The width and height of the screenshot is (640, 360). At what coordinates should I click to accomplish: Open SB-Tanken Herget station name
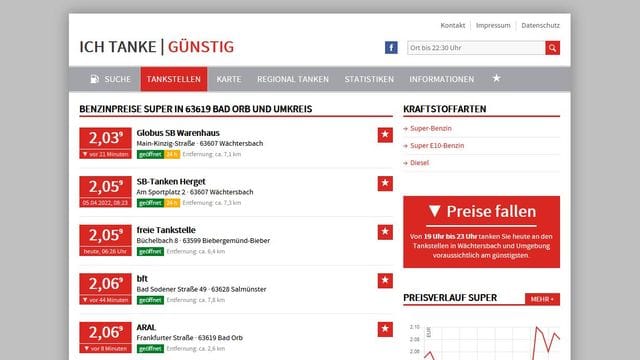[171, 181]
